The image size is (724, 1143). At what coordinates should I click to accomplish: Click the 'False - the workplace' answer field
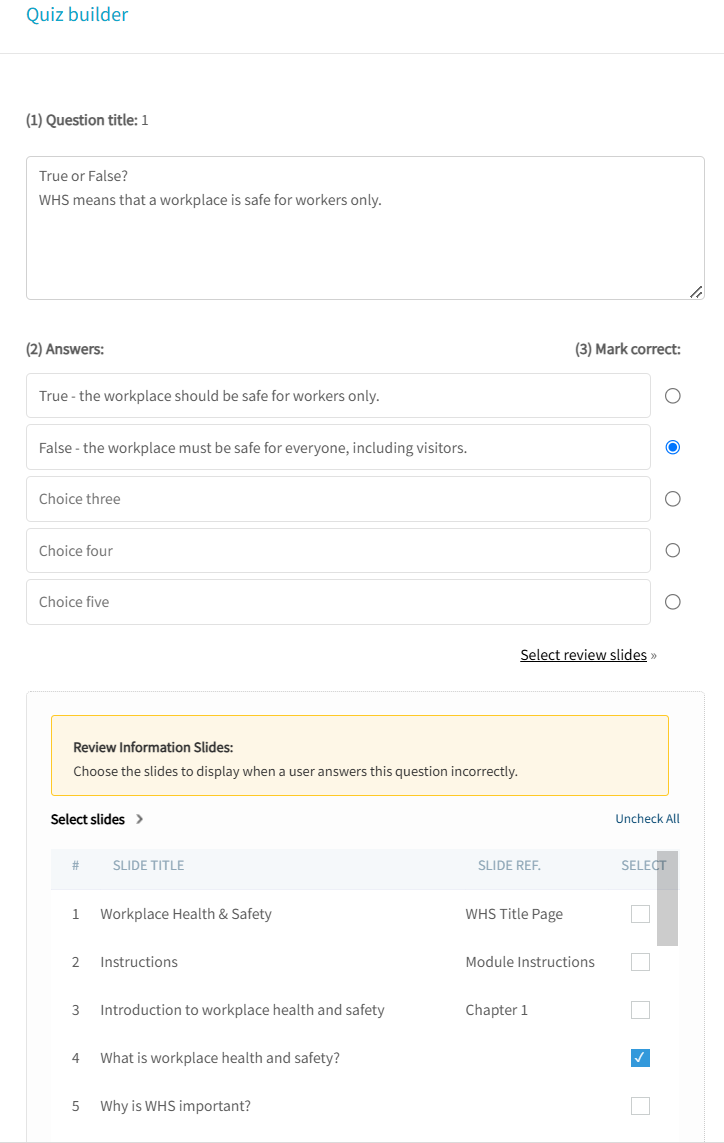(x=338, y=447)
